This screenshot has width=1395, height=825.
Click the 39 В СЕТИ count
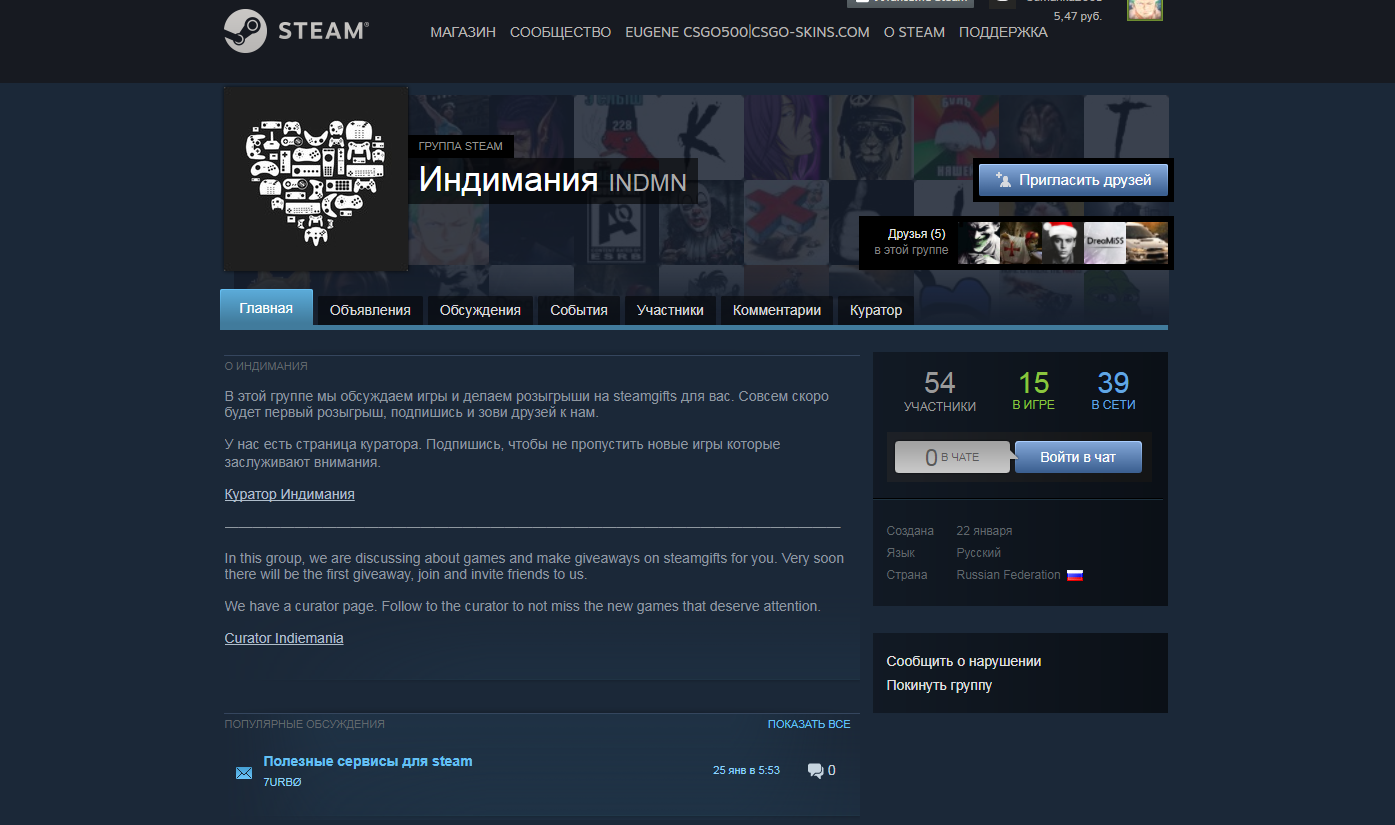1113,391
